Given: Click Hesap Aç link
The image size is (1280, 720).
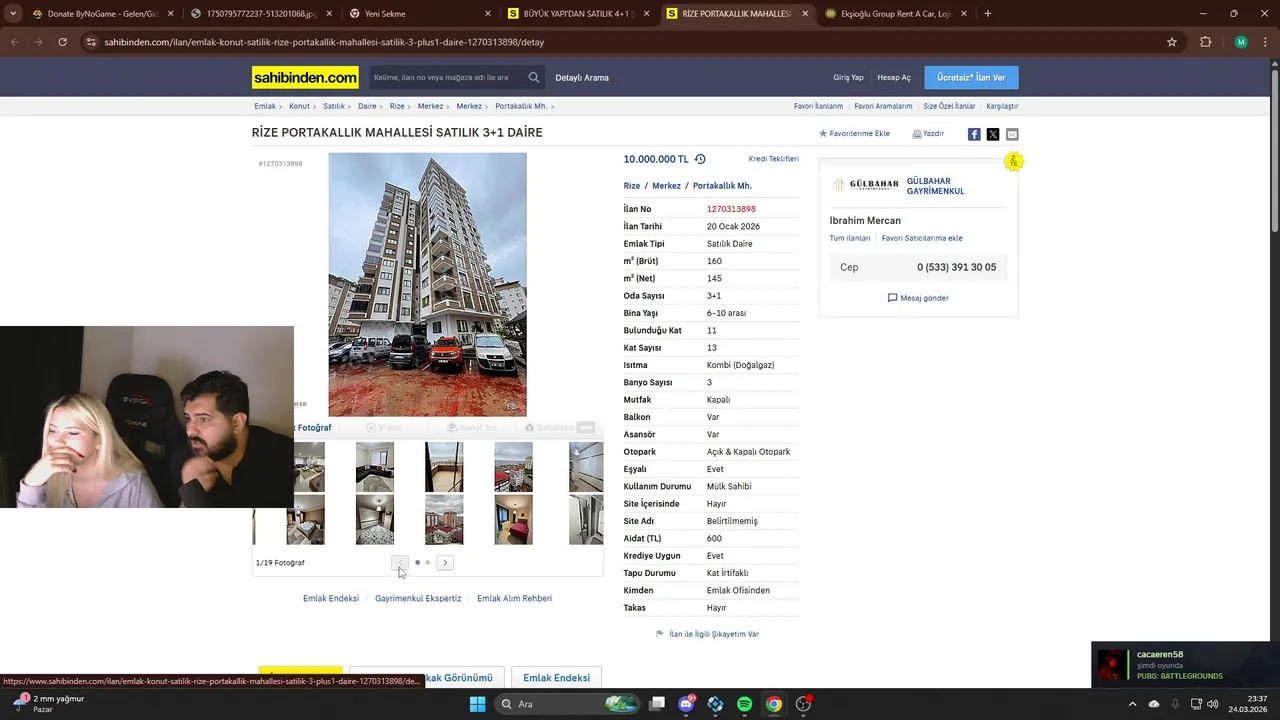Looking at the screenshot, I should click(894, 77).
